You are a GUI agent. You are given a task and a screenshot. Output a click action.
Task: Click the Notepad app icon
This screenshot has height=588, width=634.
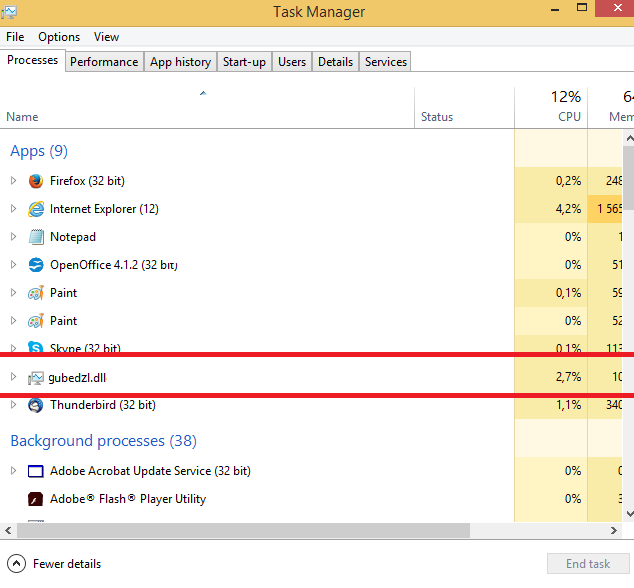click(36, 237)
